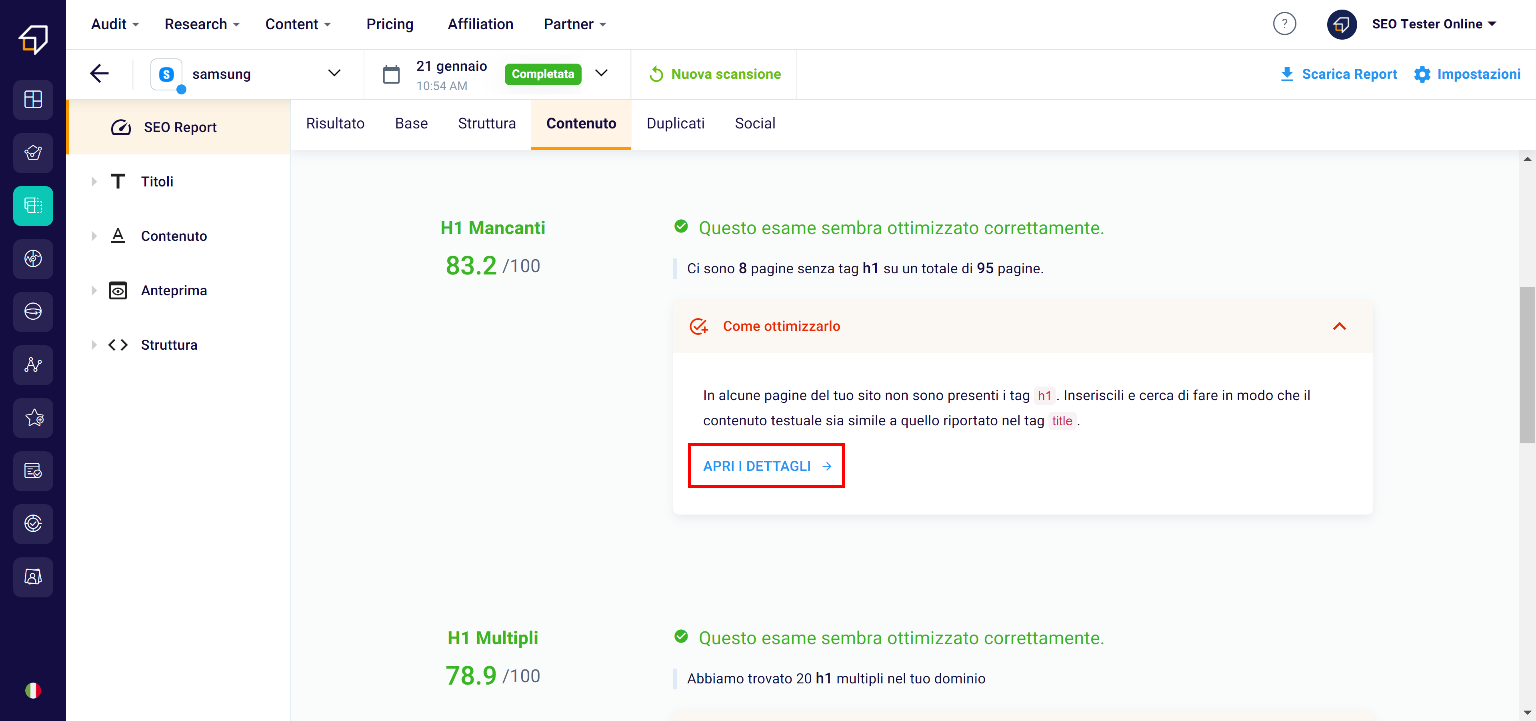Start a Nuova scansione
Image resolution: width=1536 pixels, height=721 pixels.
714,74
